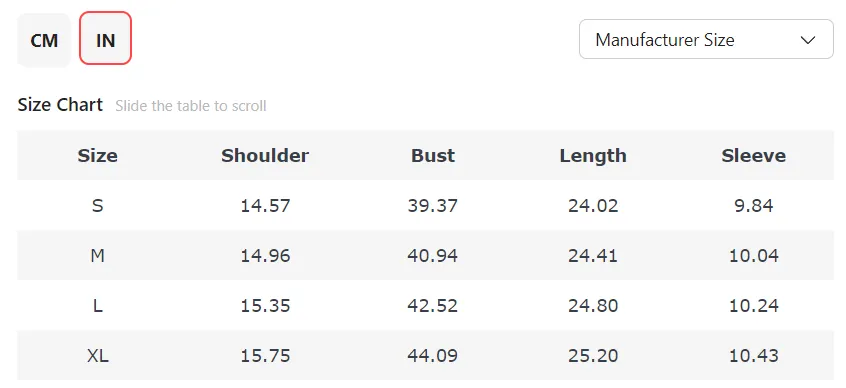
Task: Click the dropdown chevron arrow
Action: click(x=808, y=40)
